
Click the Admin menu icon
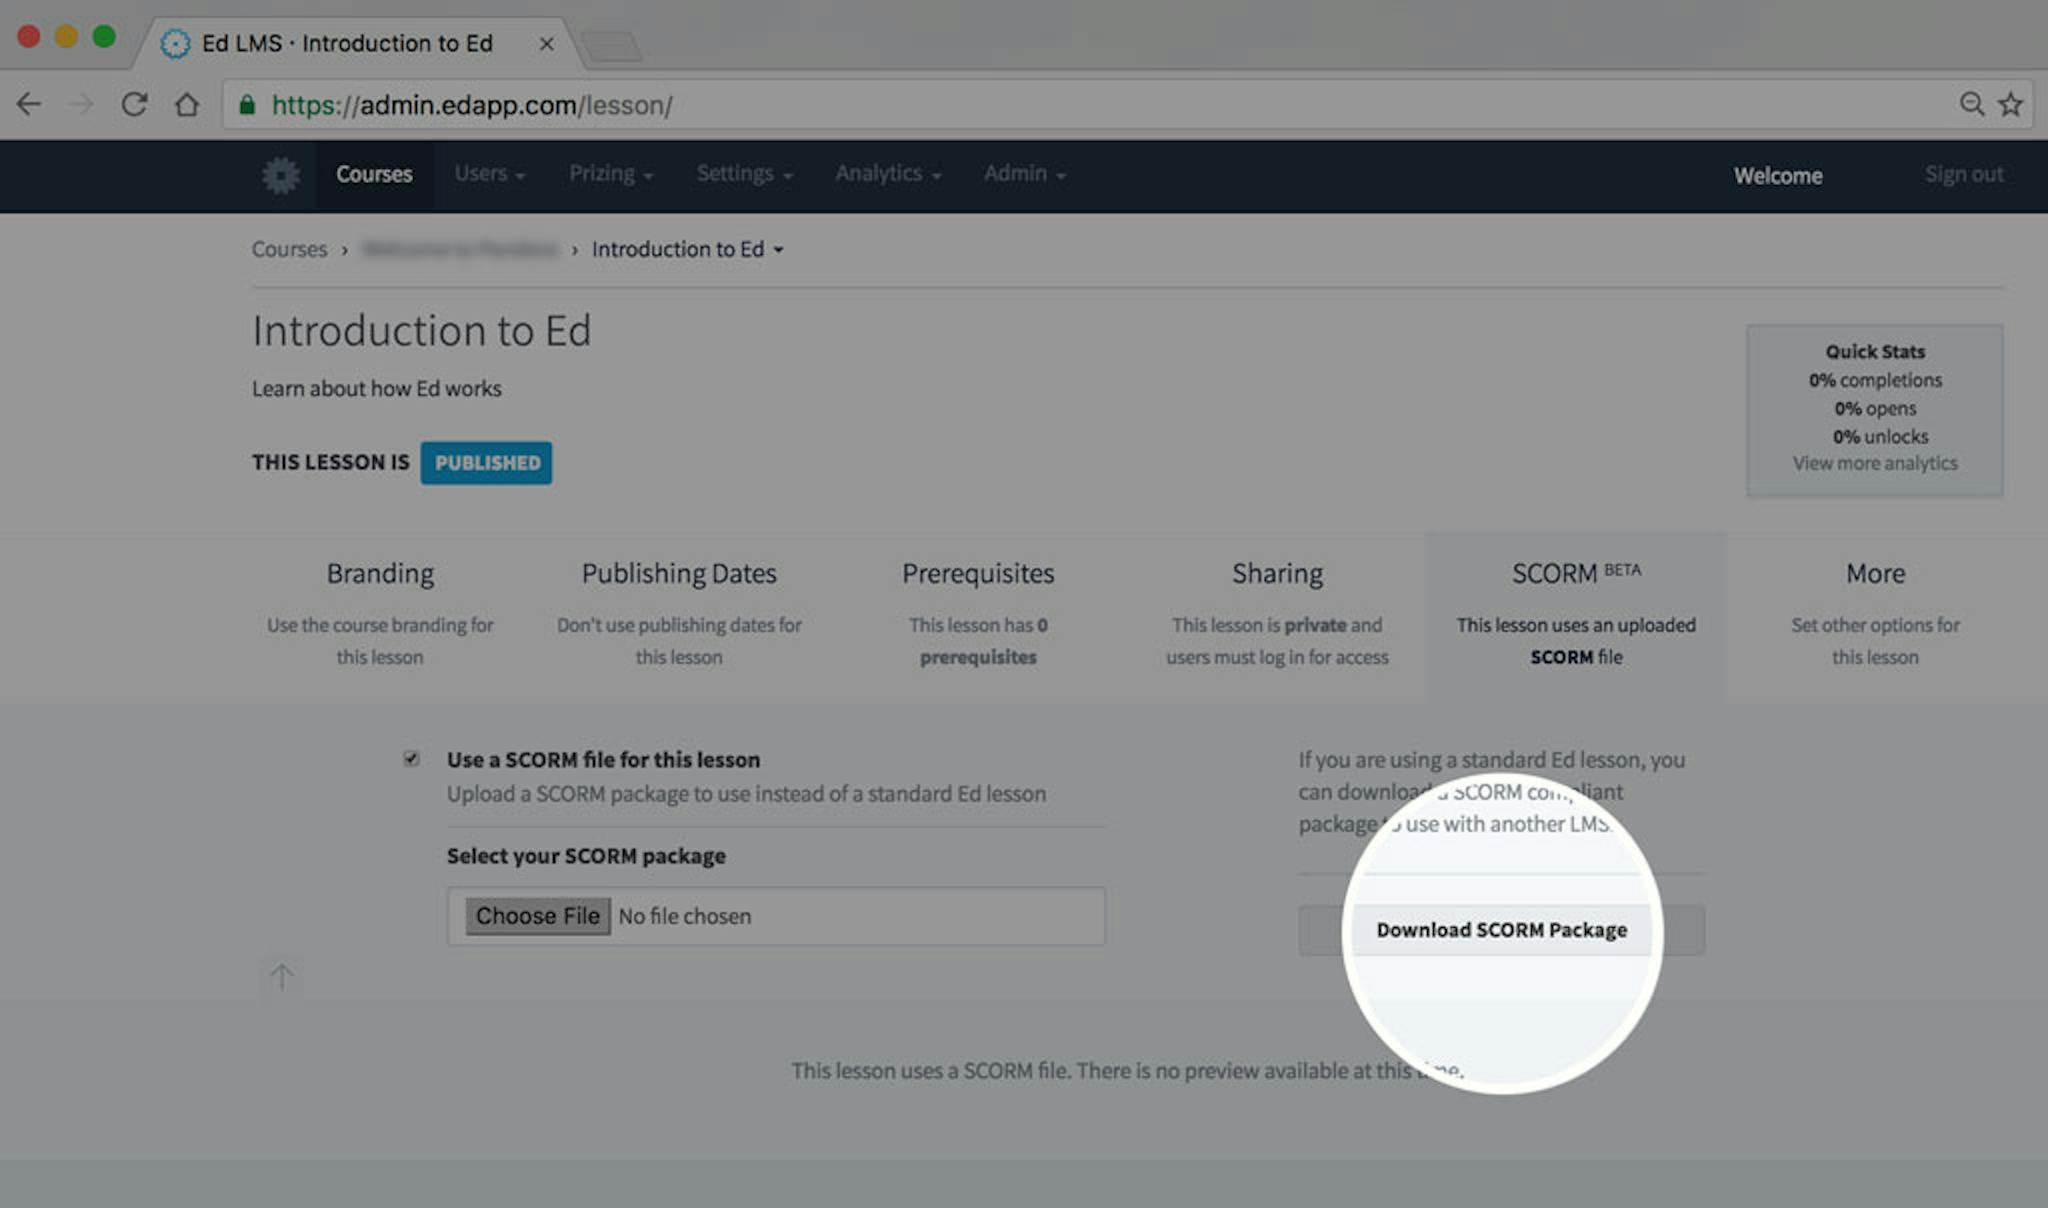pos(1021,174)
